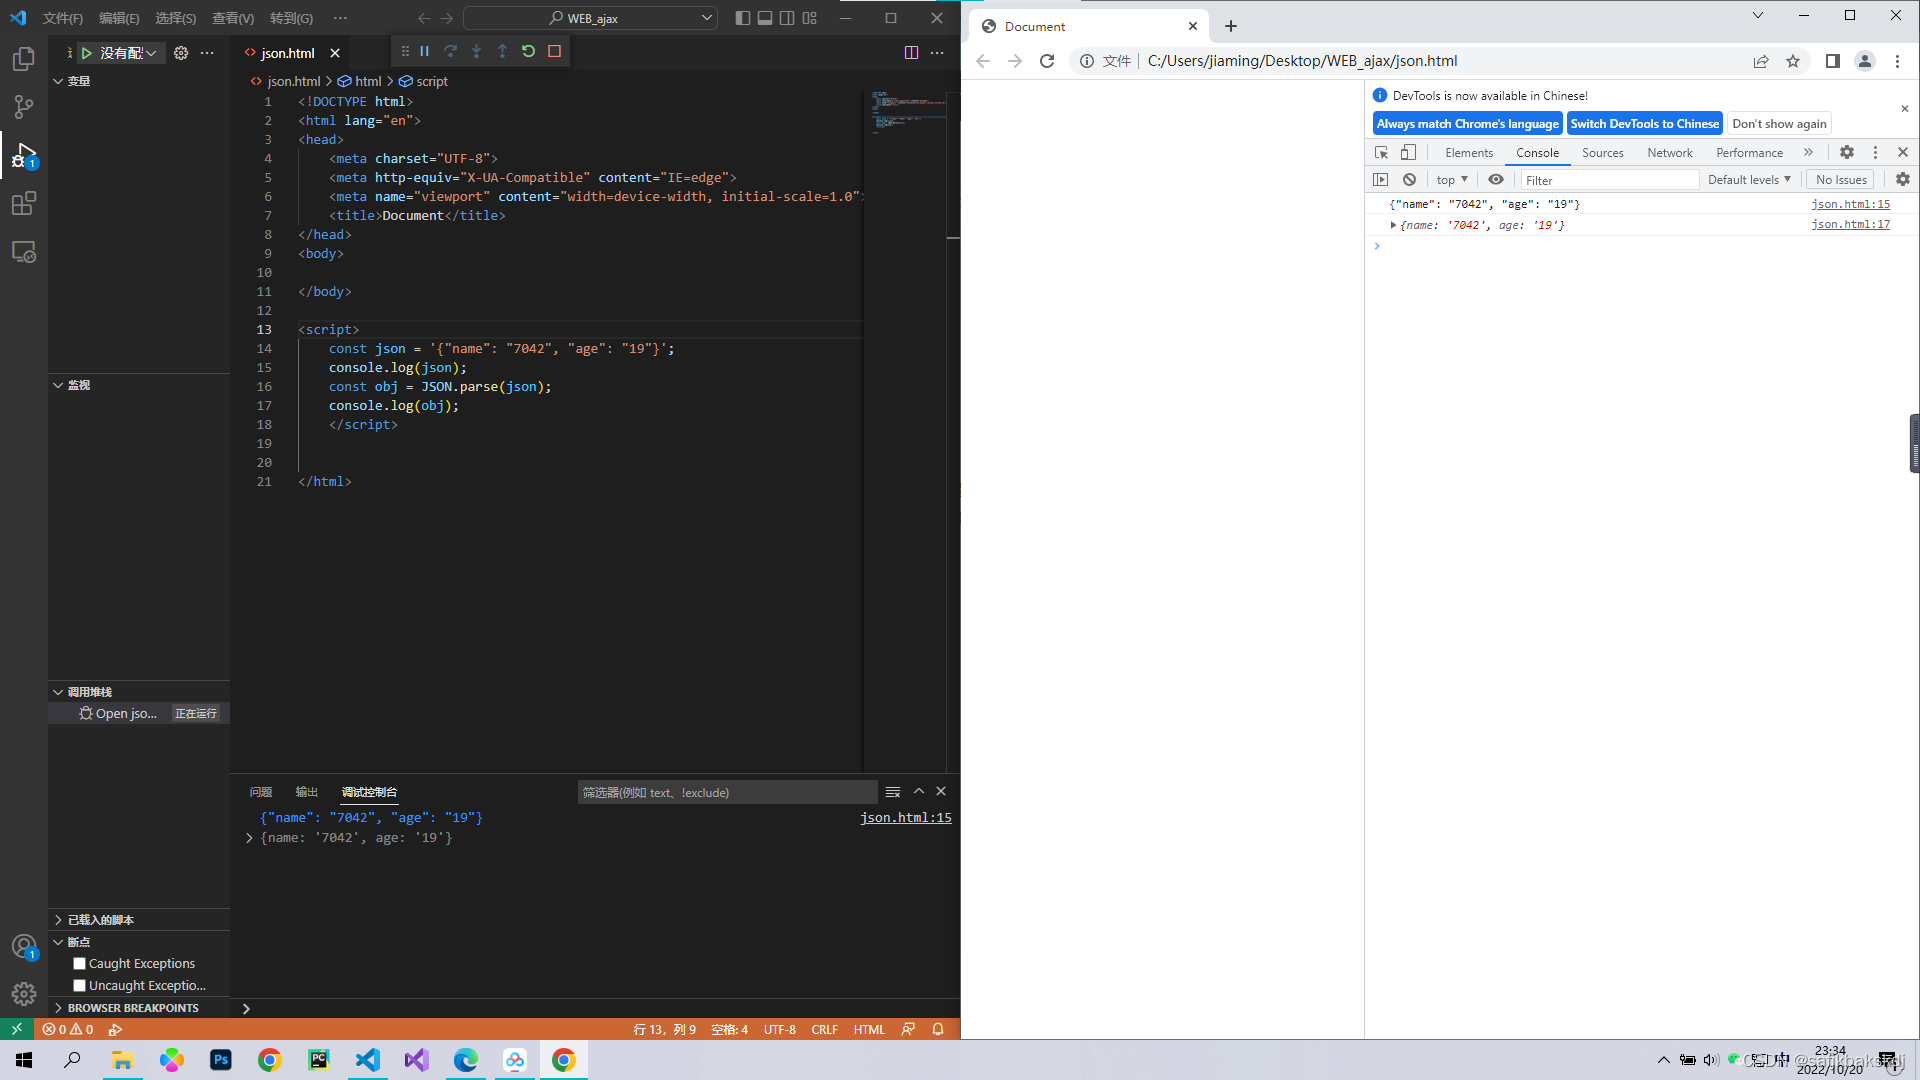Switch to the Network tab
Viewport: 1920px width, 1080px height.
1669,153
